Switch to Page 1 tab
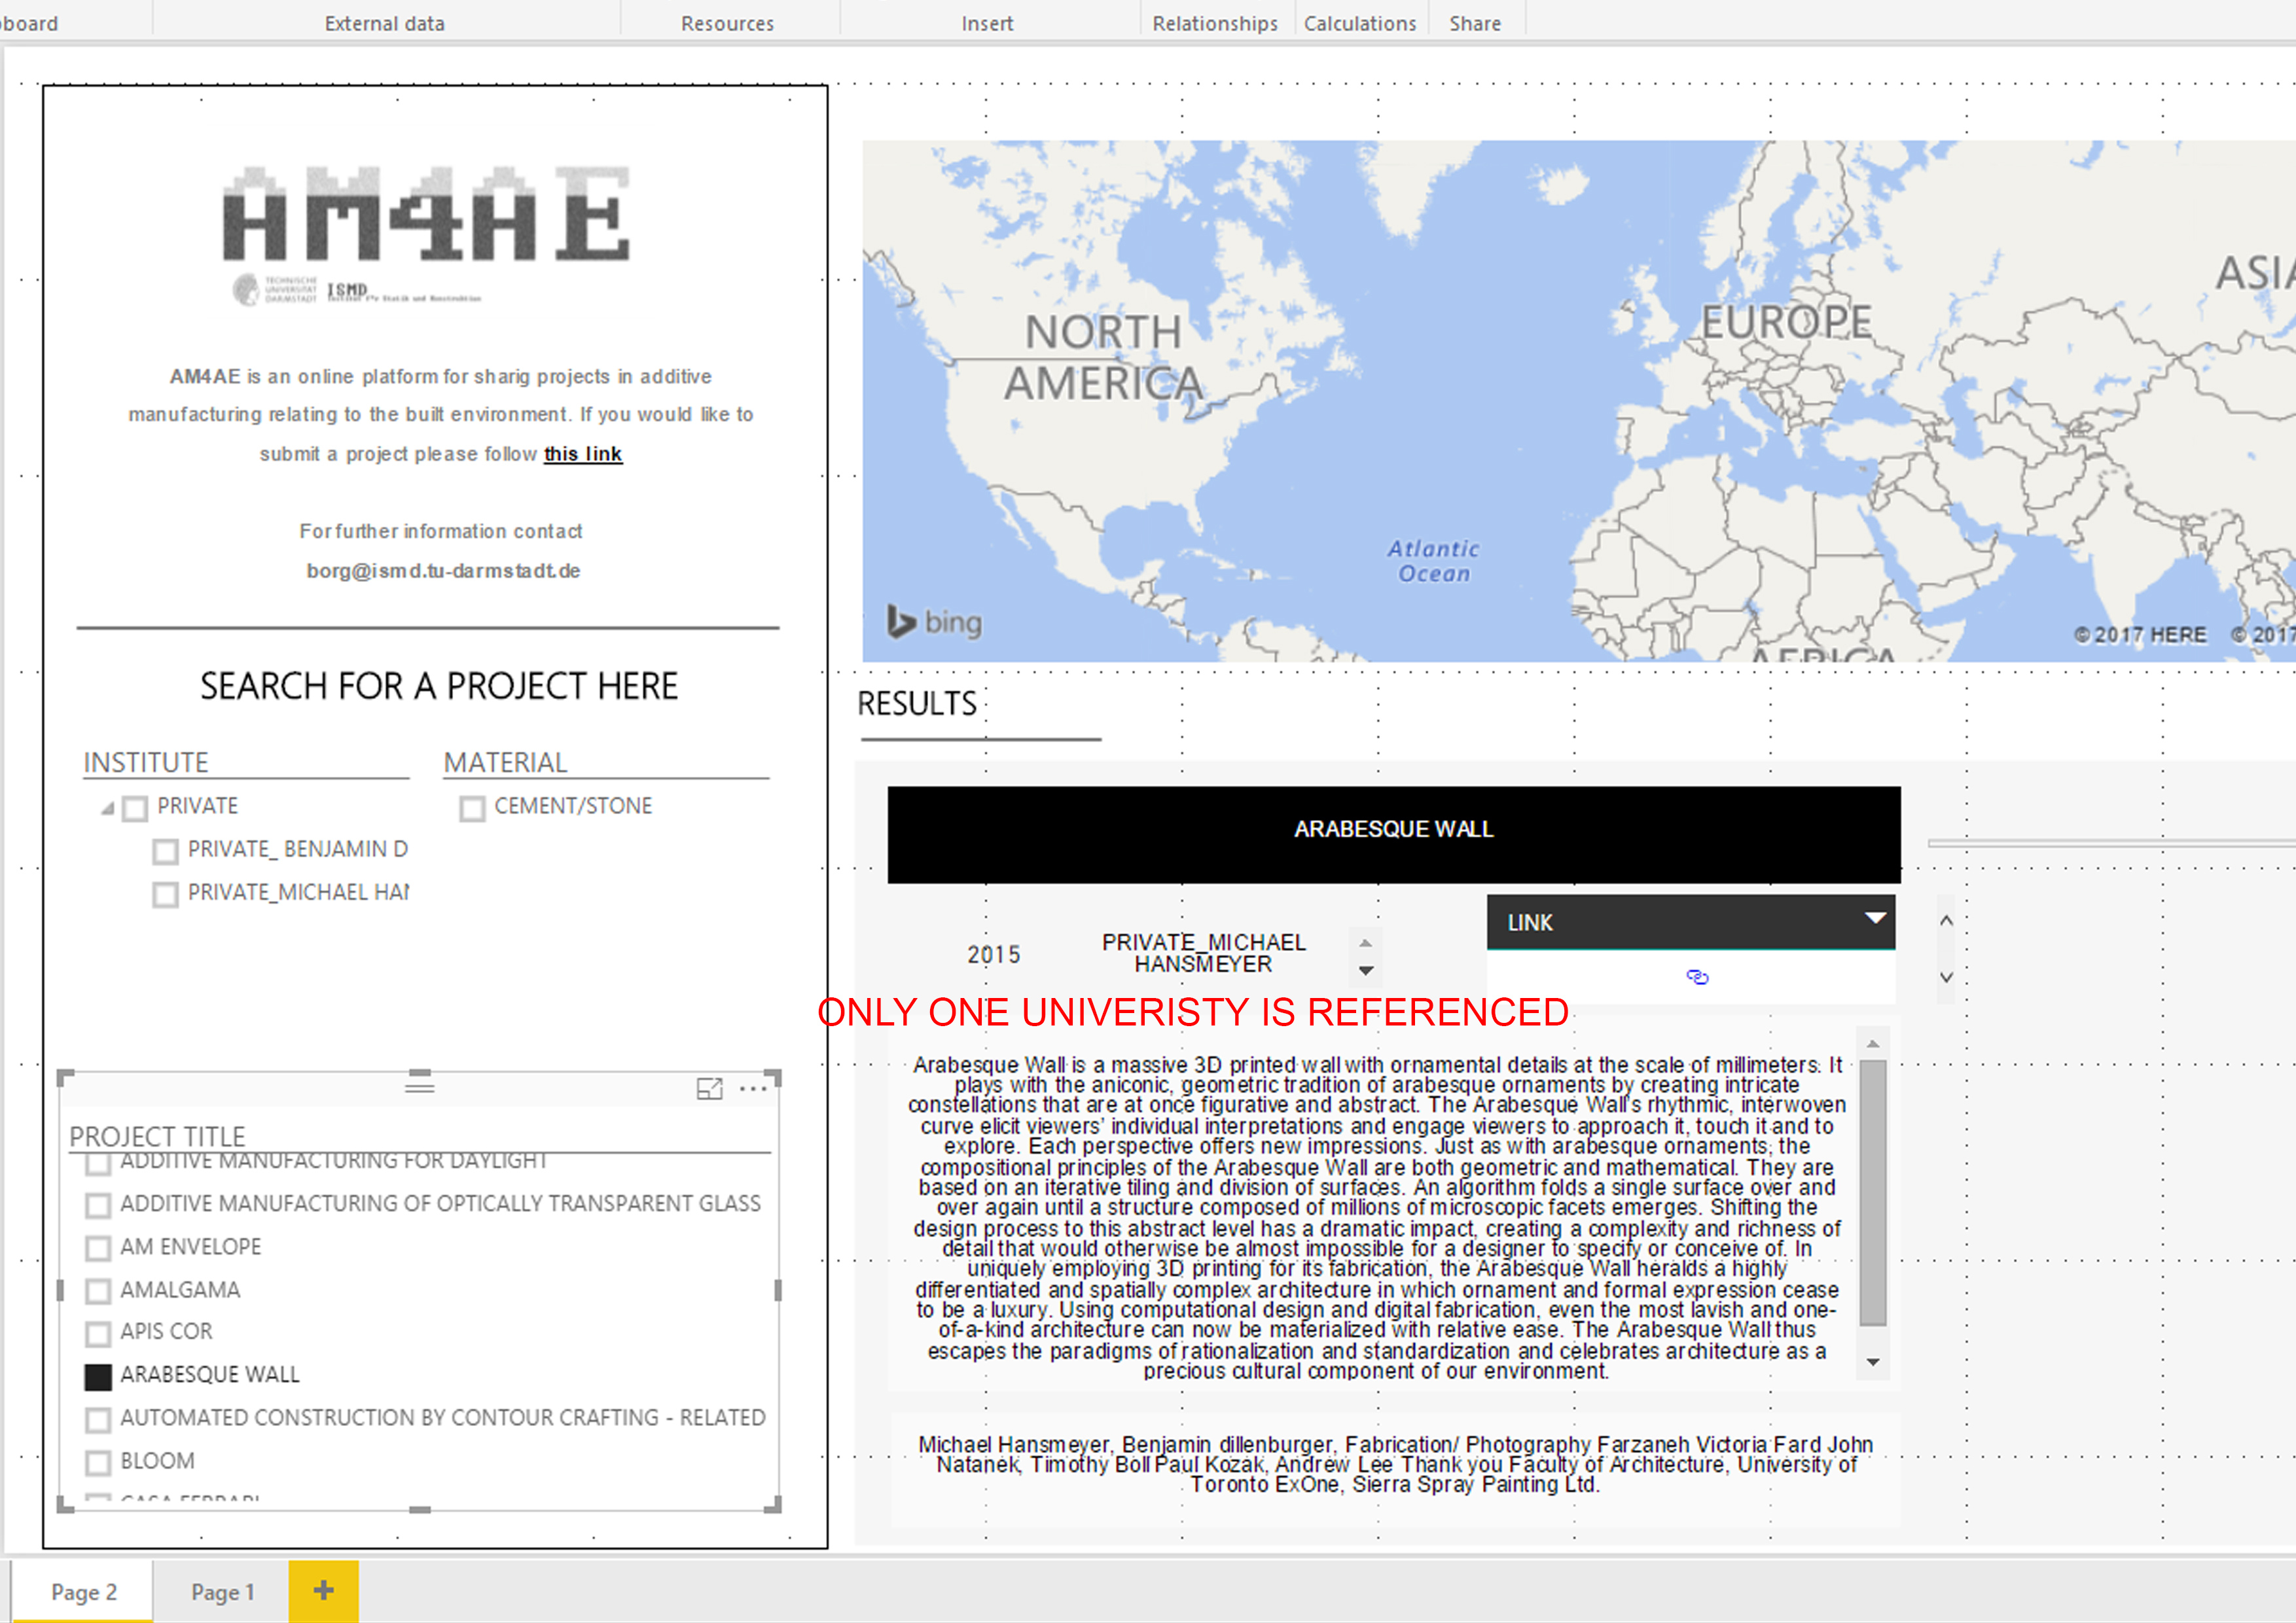 [222, 1591]
